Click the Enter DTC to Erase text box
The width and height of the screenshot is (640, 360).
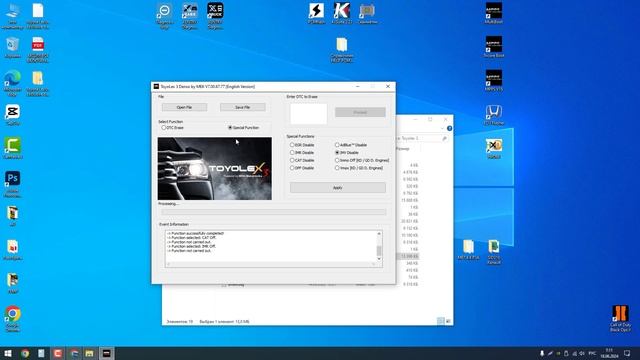pyautogui.click(x=308, y=113)
